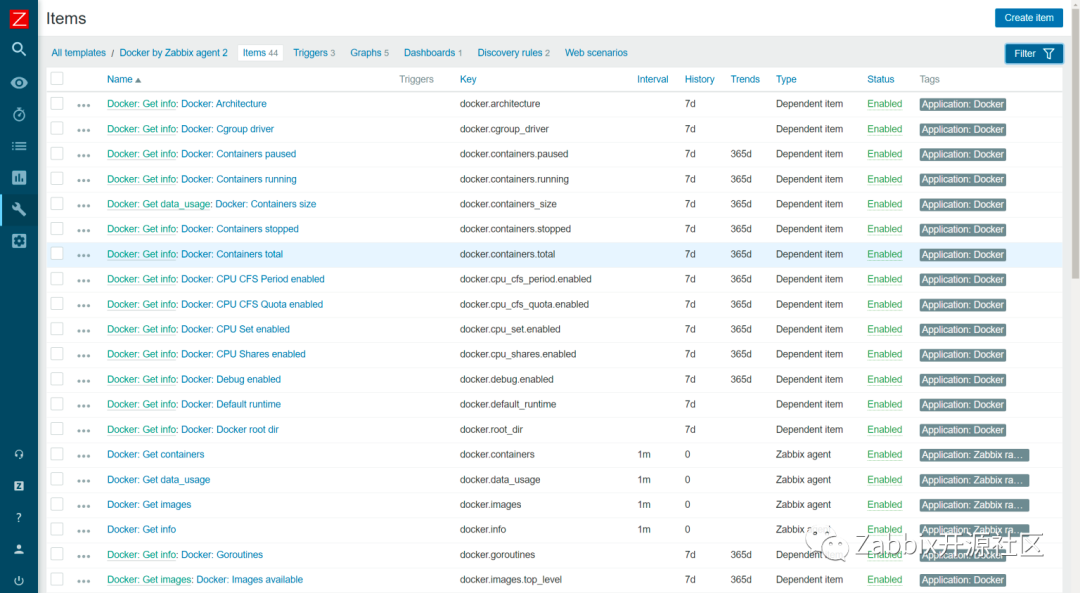Sort items by Interval column
The image size is (1080, 593).
point(652,79)
